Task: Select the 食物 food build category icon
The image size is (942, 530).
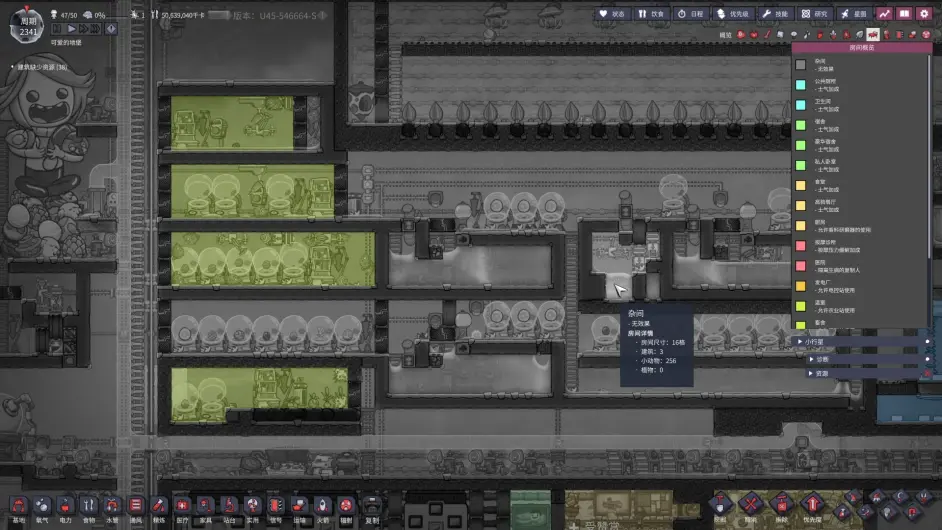Action: tap(89, 505)
